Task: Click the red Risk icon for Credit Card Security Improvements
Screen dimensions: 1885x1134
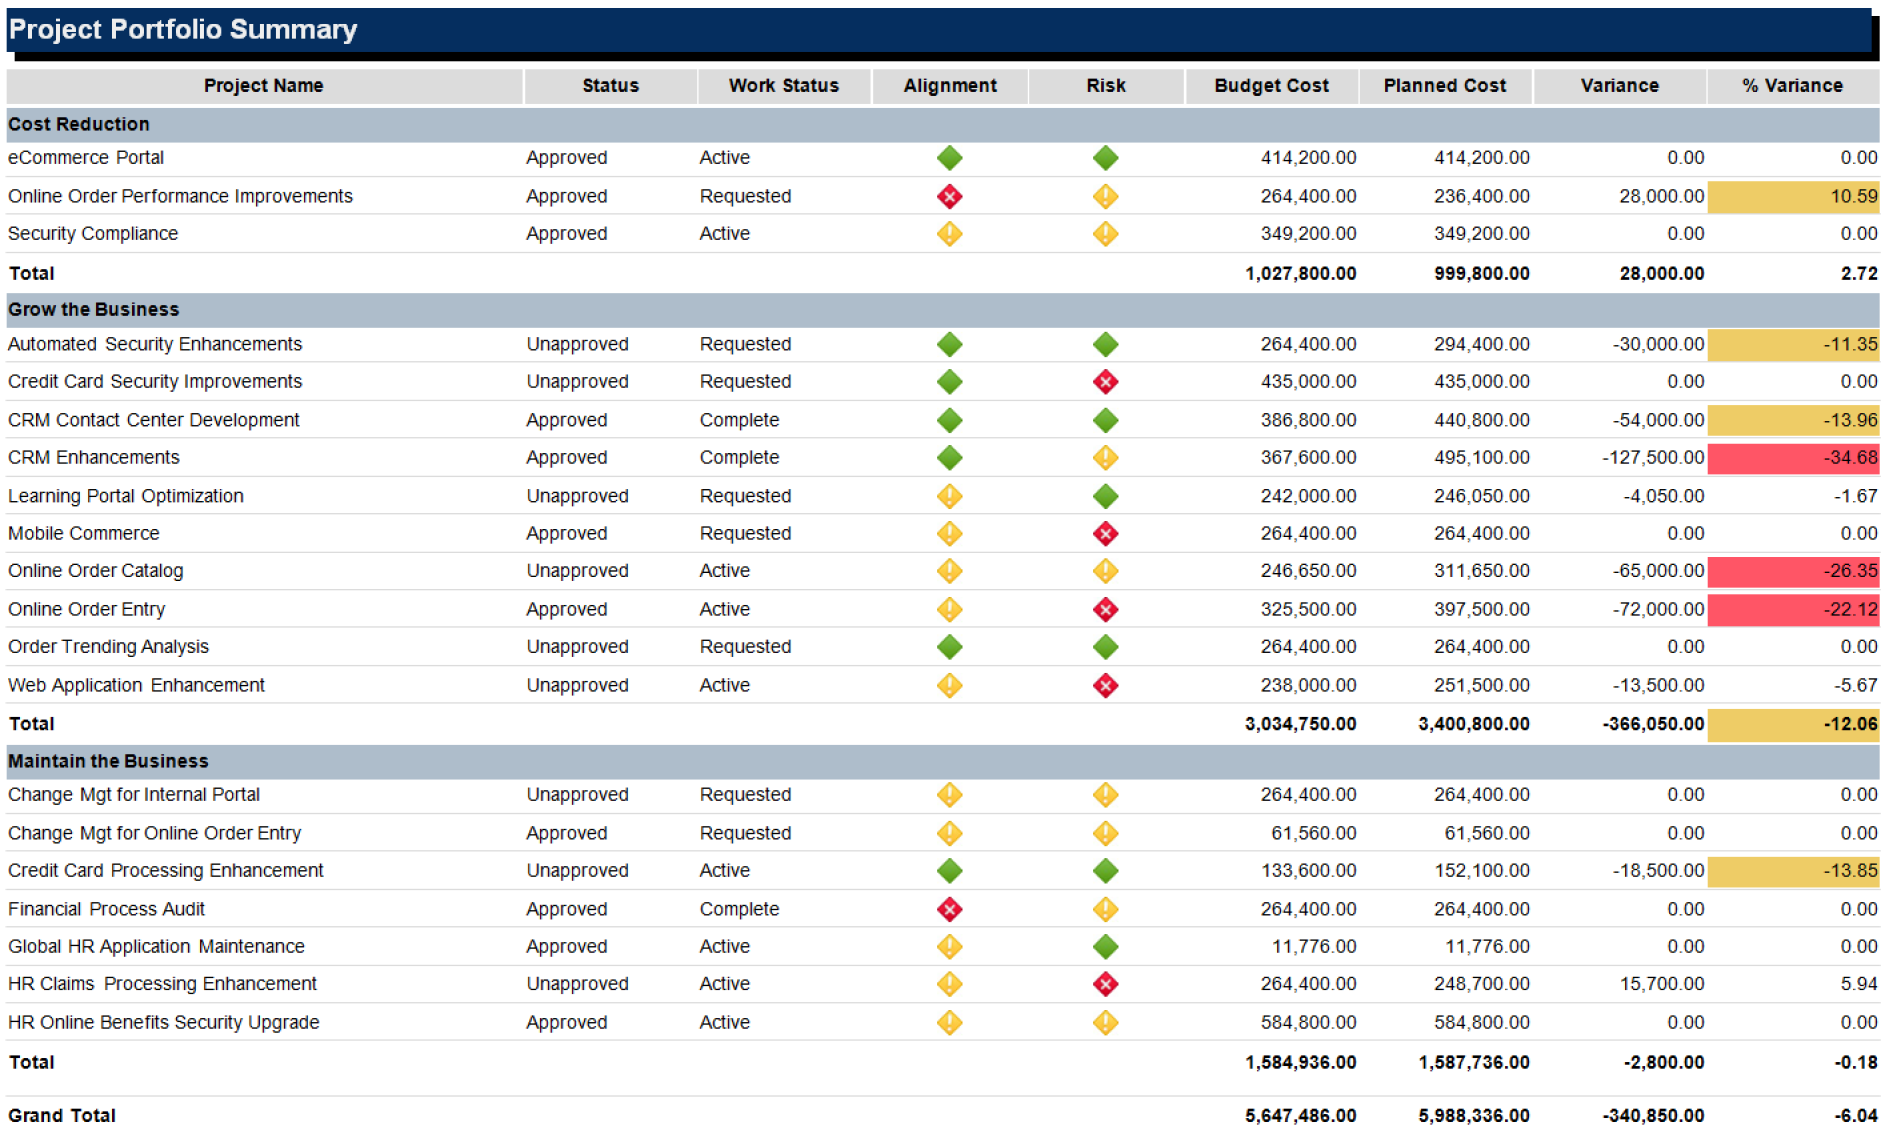Action: pos(1105,382)
